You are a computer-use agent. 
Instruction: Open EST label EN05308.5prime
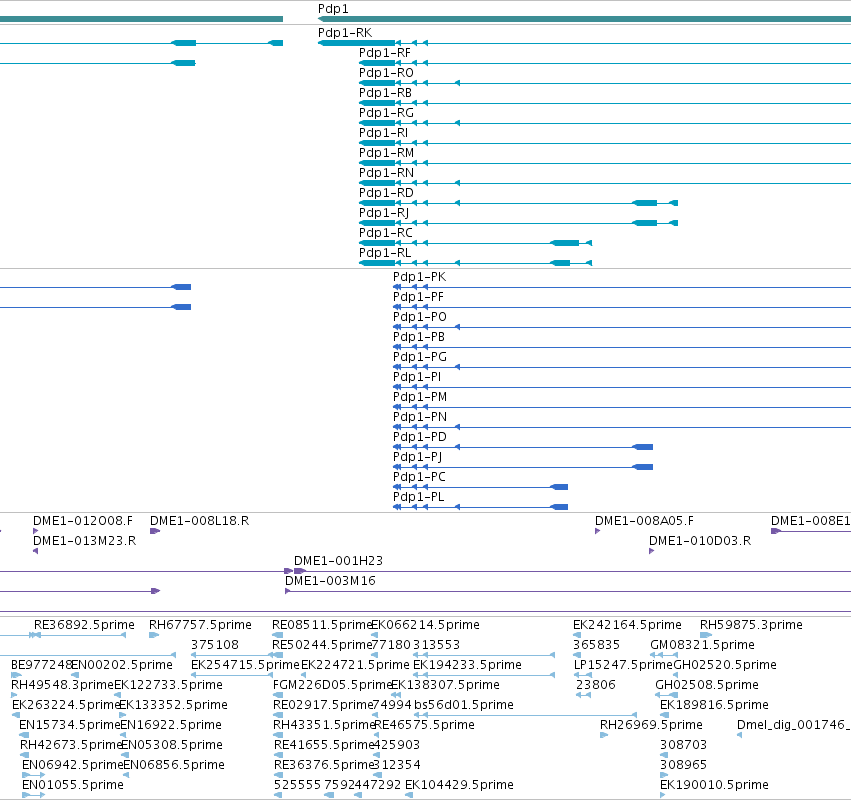point(172,745)
